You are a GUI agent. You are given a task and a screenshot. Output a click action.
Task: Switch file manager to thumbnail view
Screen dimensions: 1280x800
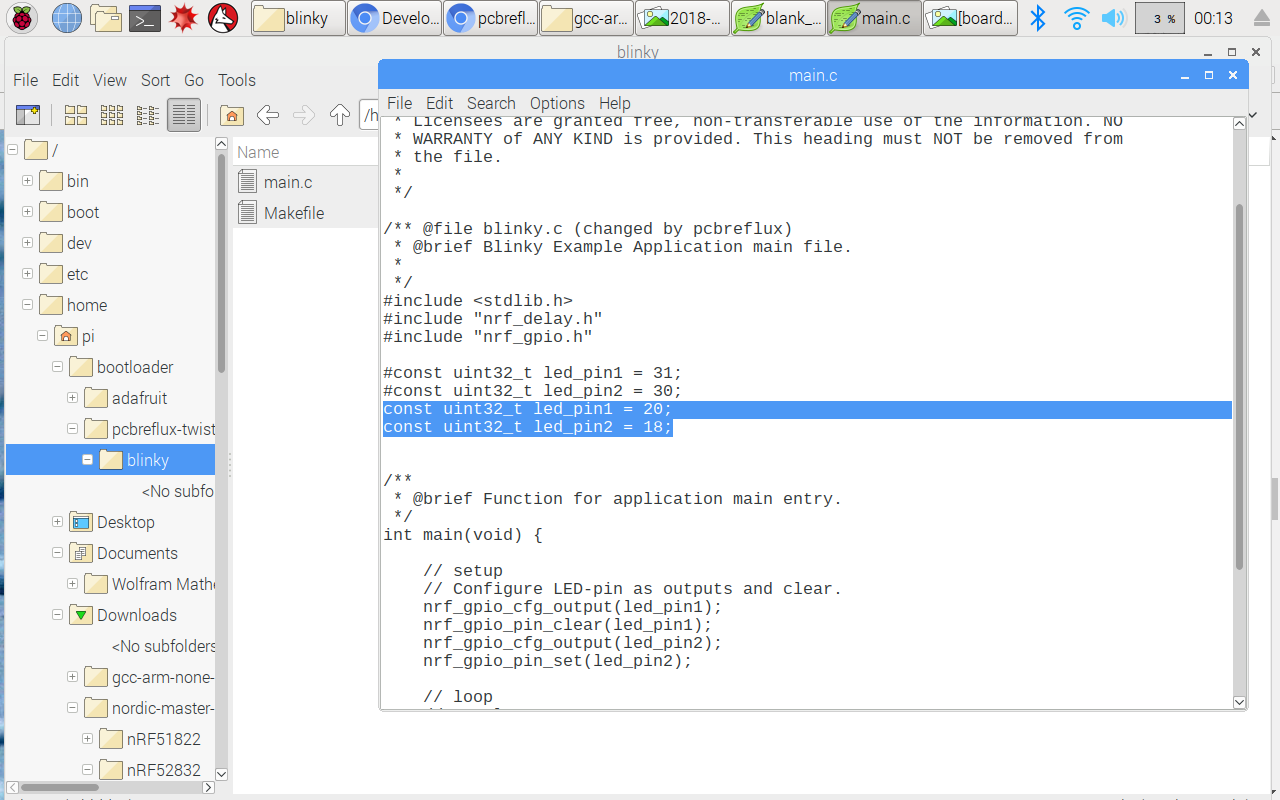pyautogui.click(x=111, y=115)
